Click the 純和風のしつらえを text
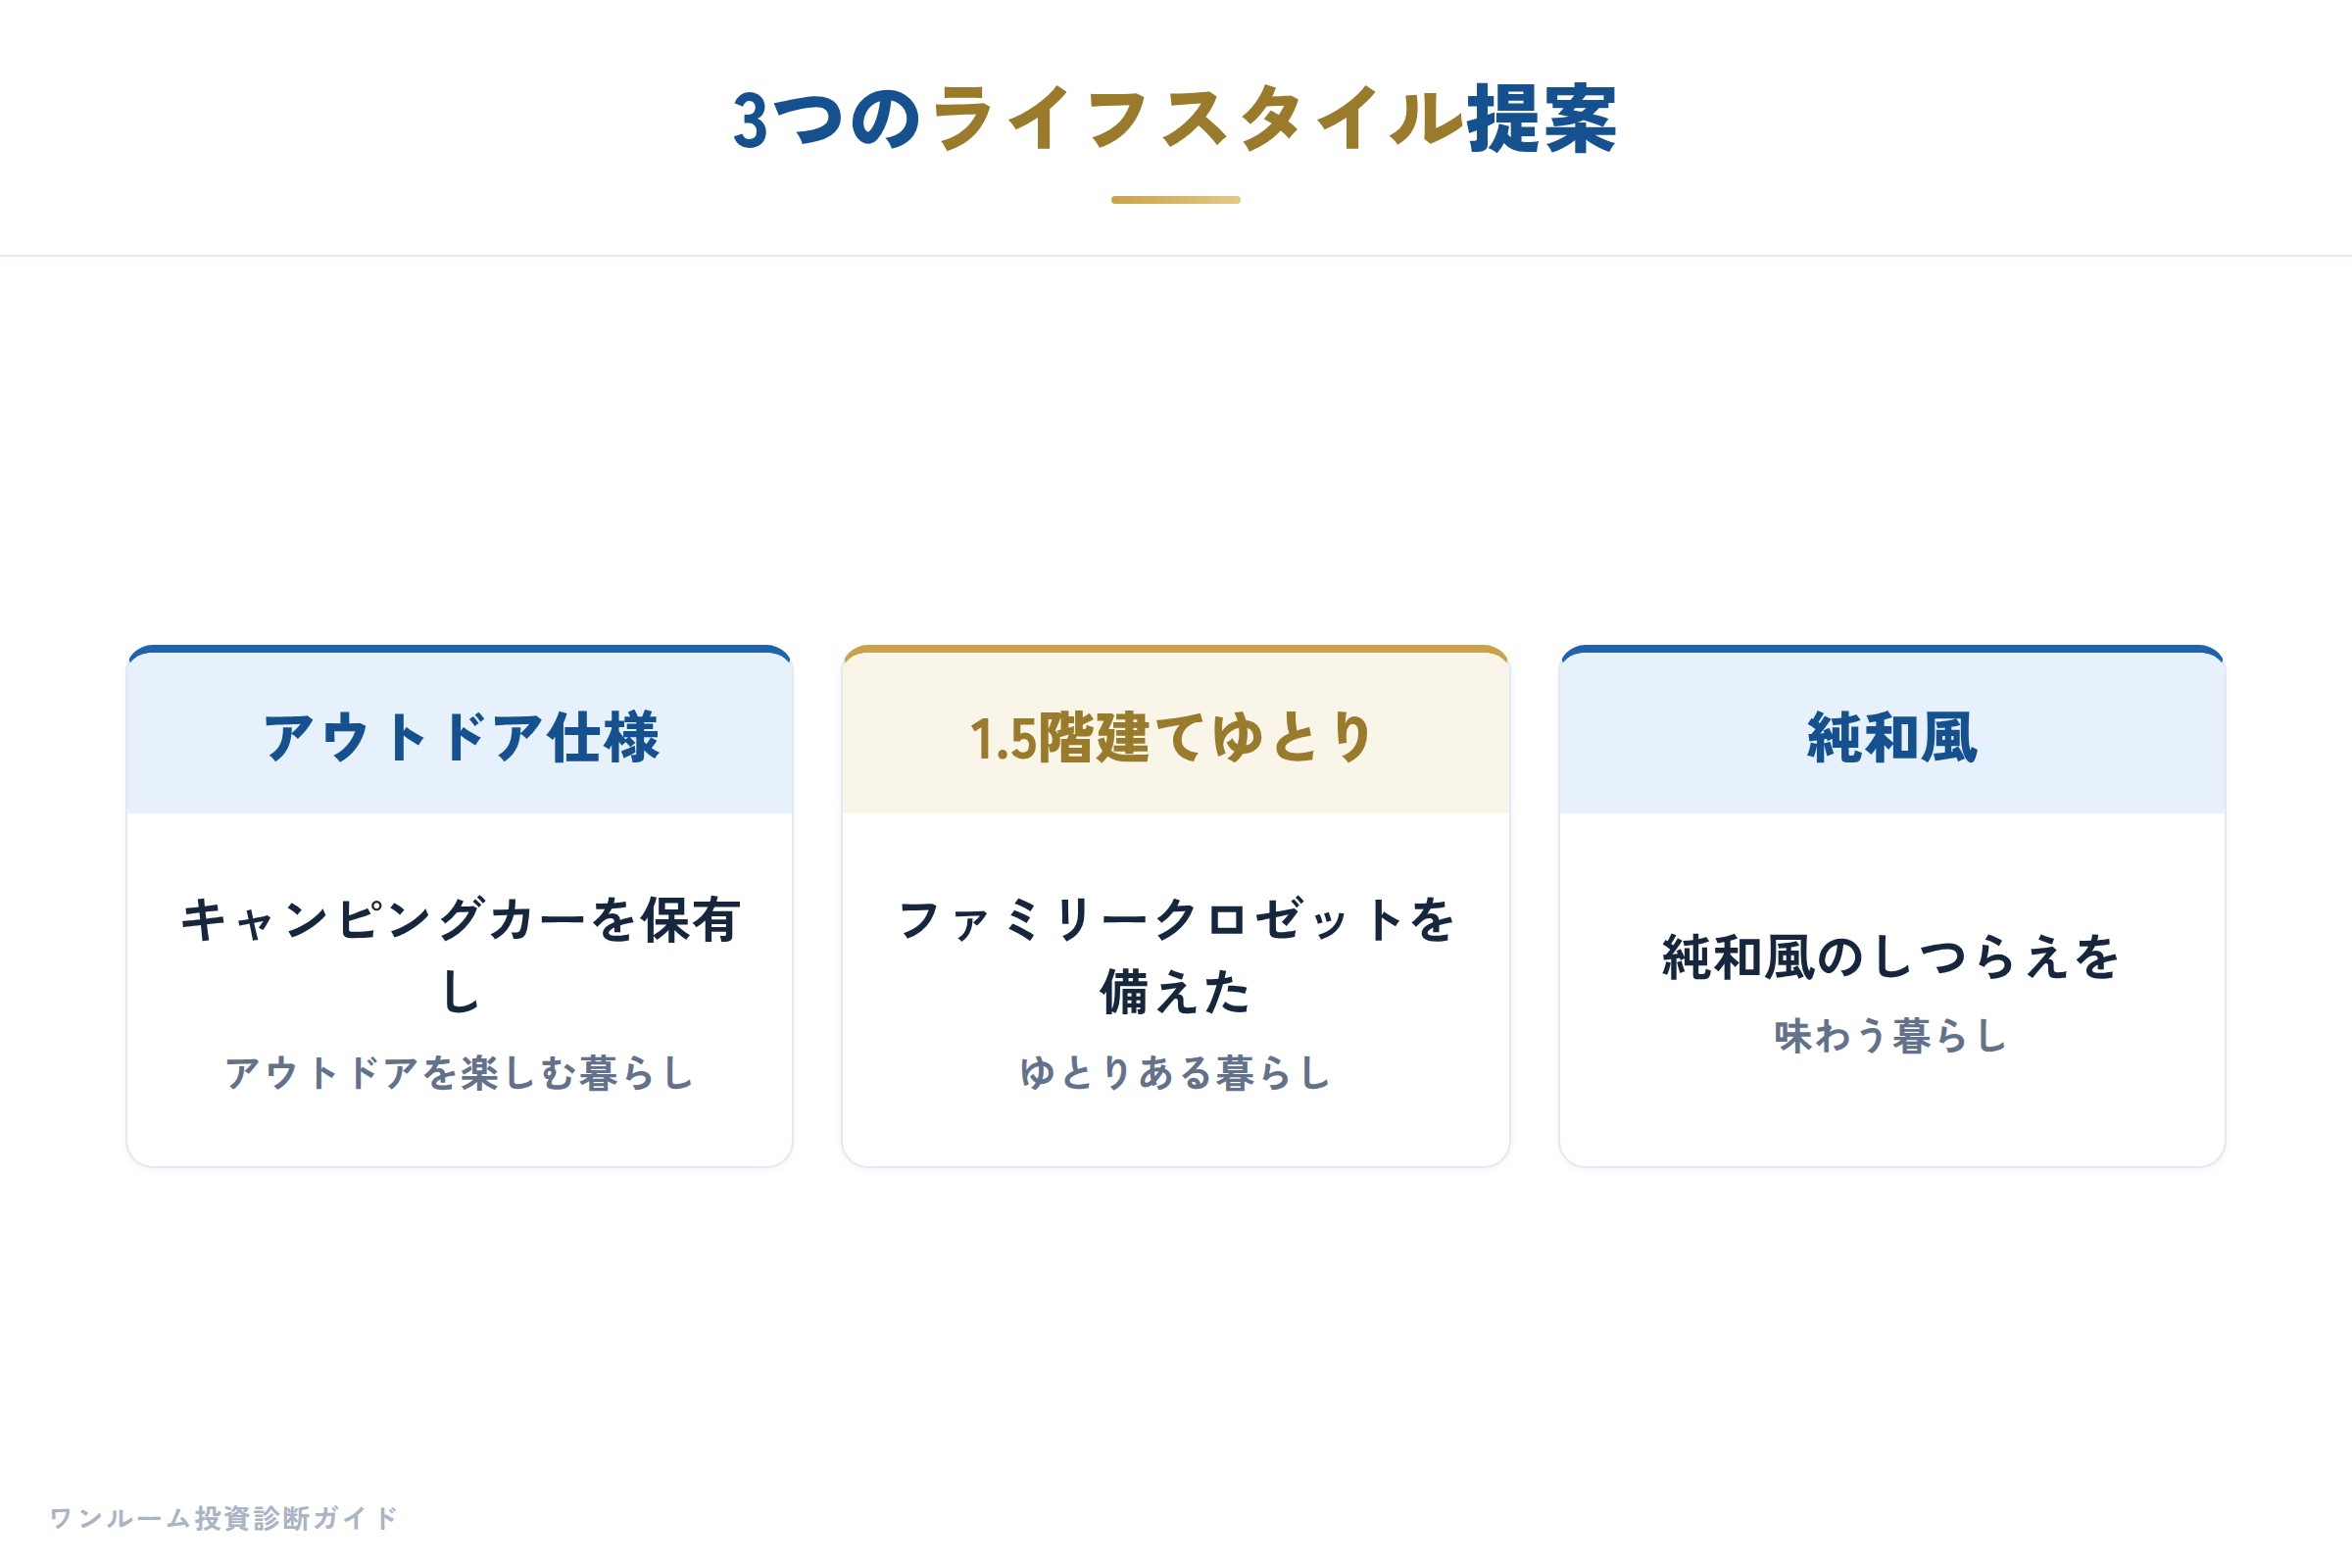 [x=1892, y=957]
